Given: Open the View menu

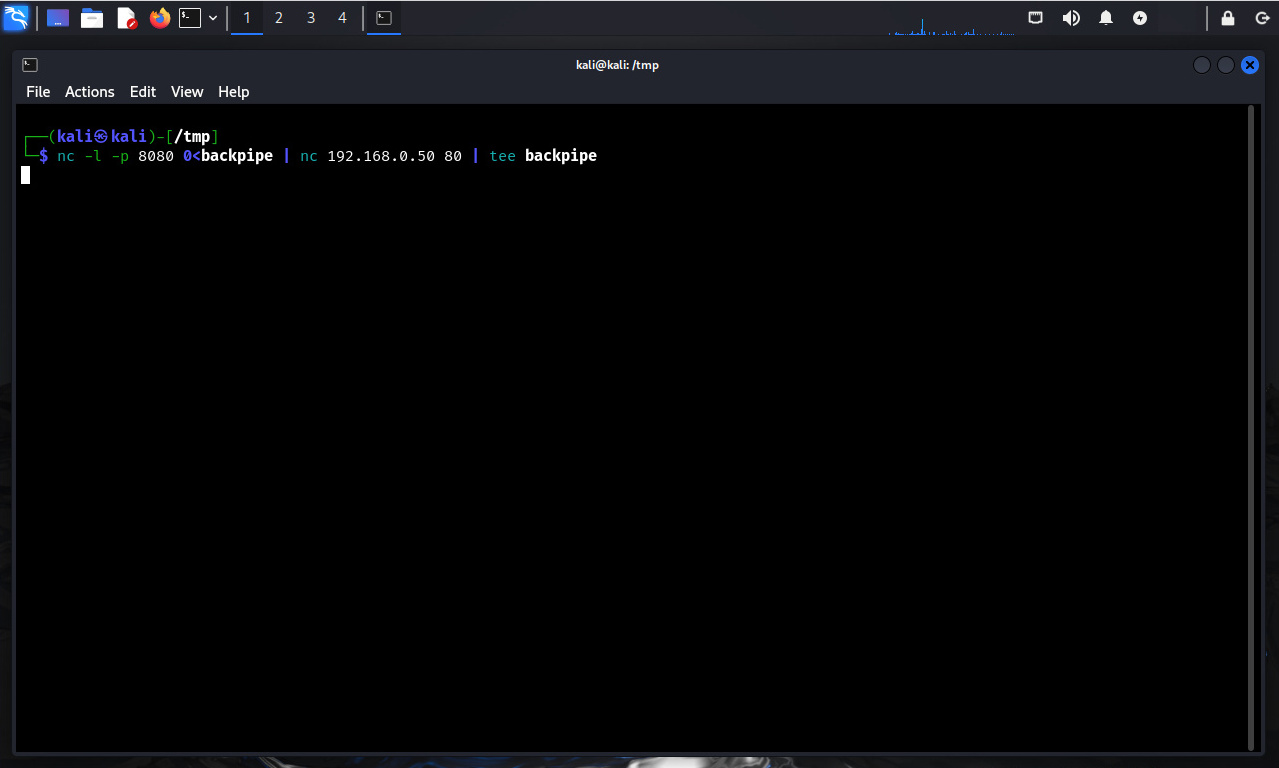Looking at the screenshot, I should click(187, 92).
